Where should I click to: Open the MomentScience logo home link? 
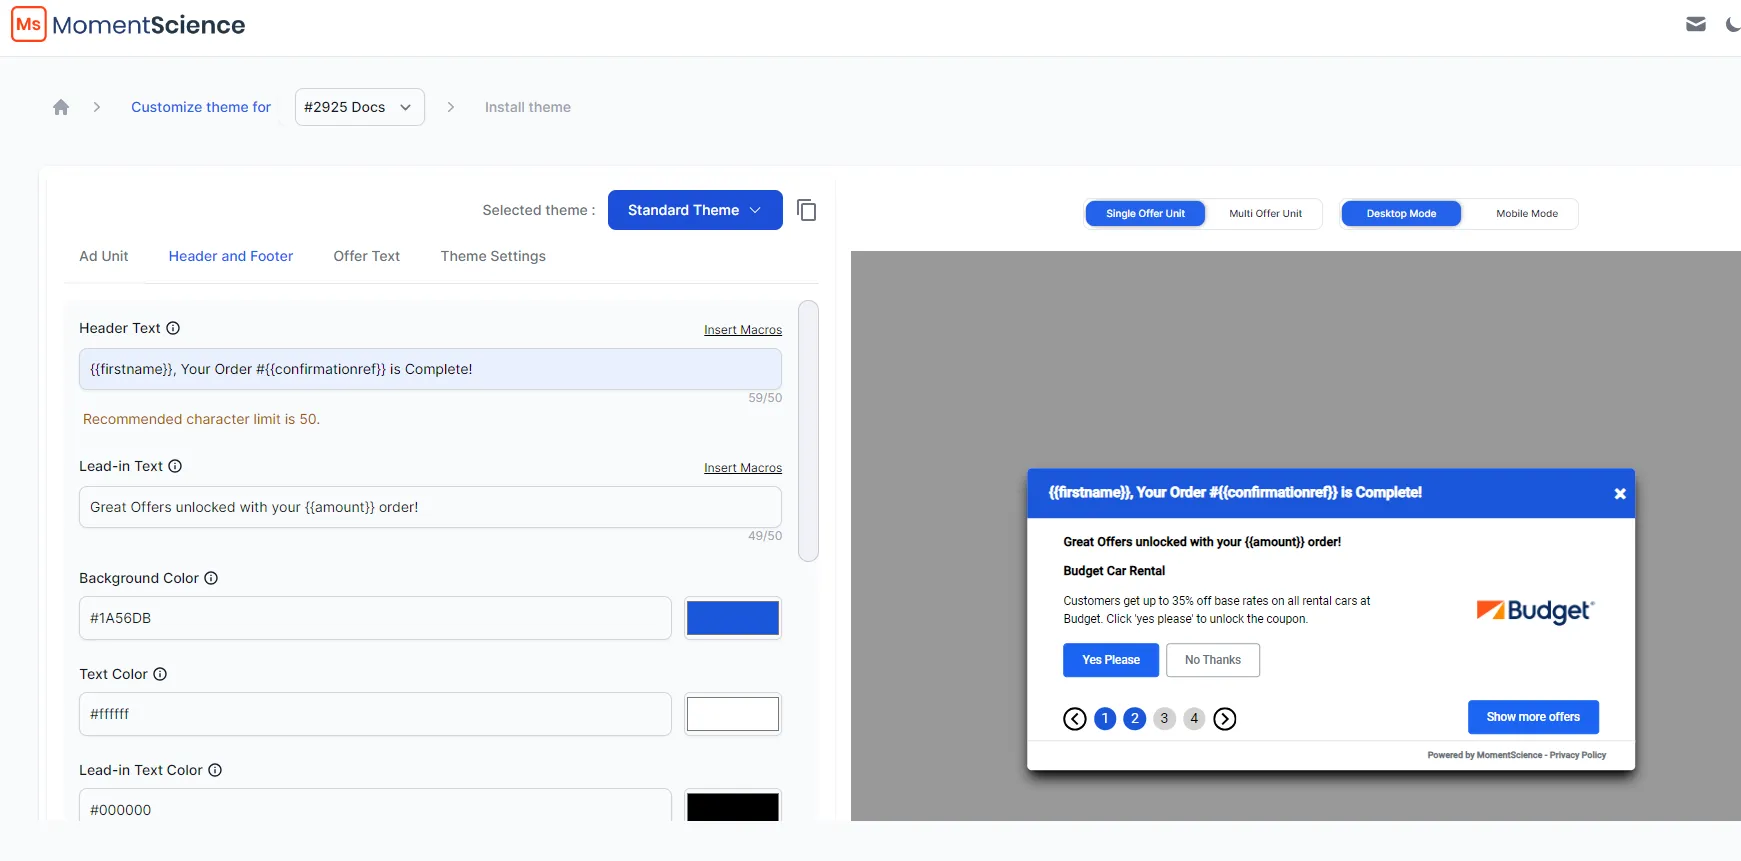click(x=128, y=25)
